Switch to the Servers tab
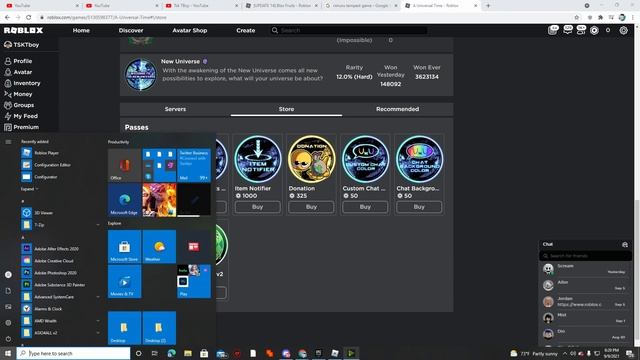This screenshot has height=360, width=640. tap(176, 109)
